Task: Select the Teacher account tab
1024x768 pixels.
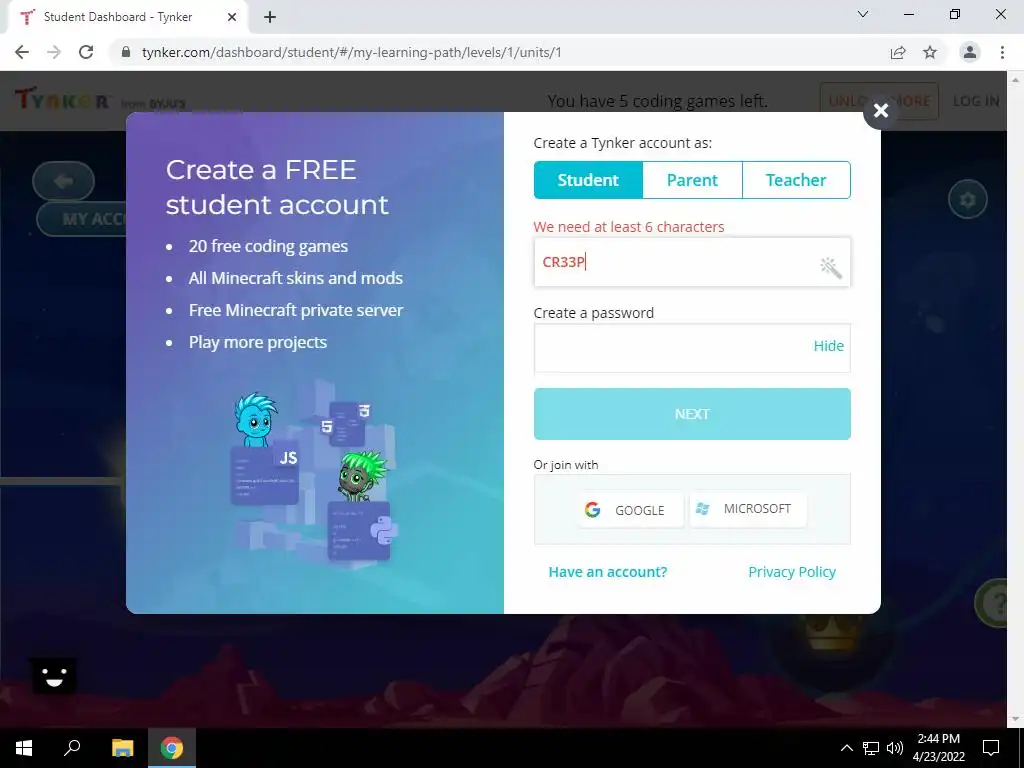Action: click(x=796, y=180)
